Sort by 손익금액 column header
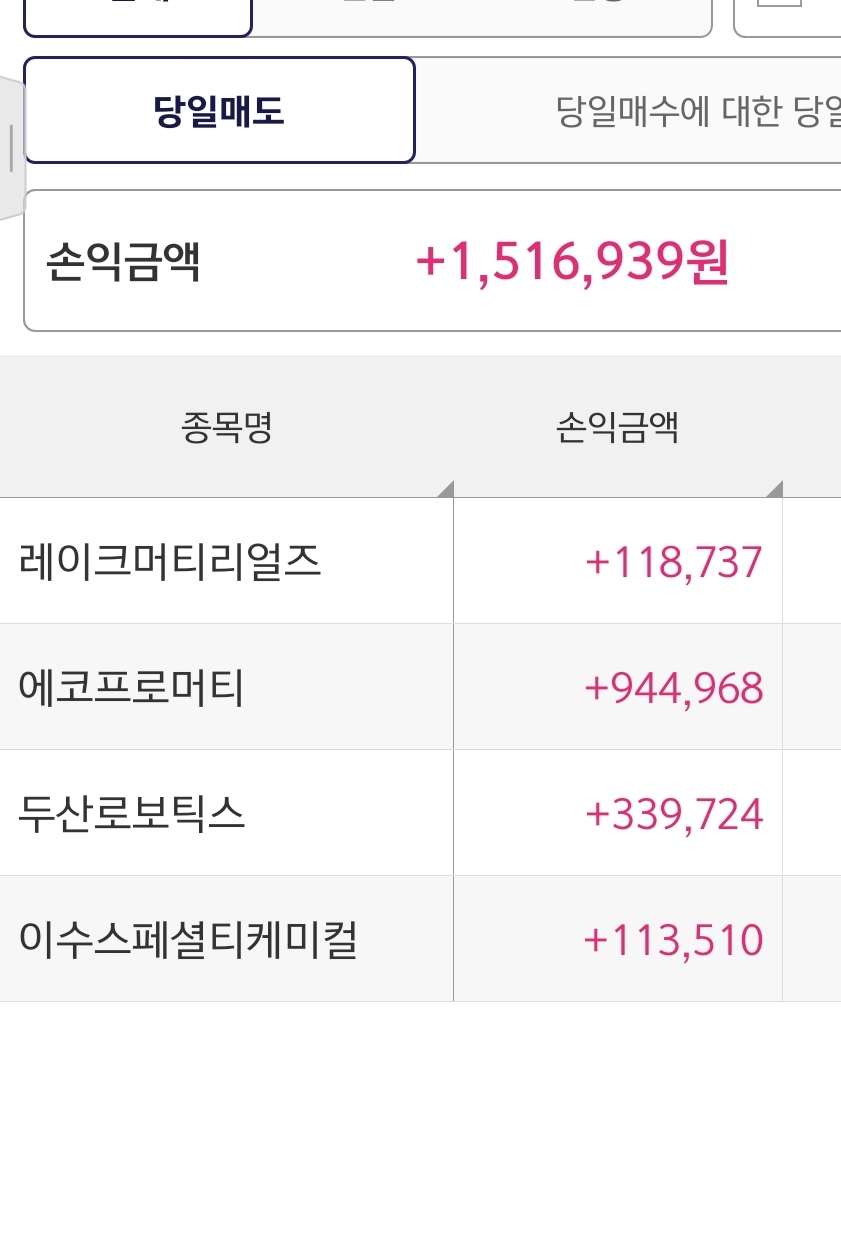Viewport: 841px width, 1238px height. coord(617,429)
